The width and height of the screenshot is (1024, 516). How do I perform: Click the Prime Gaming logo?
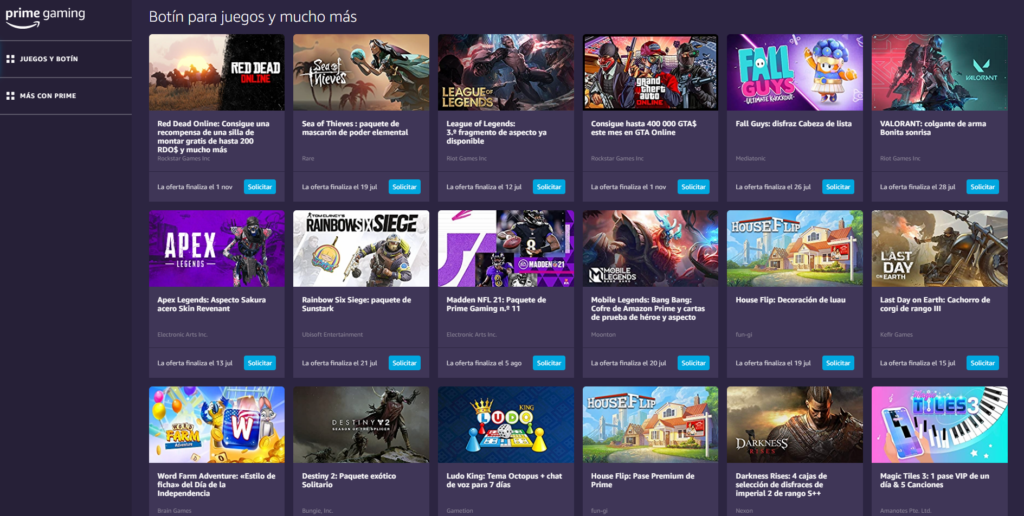tap(45, 18)
